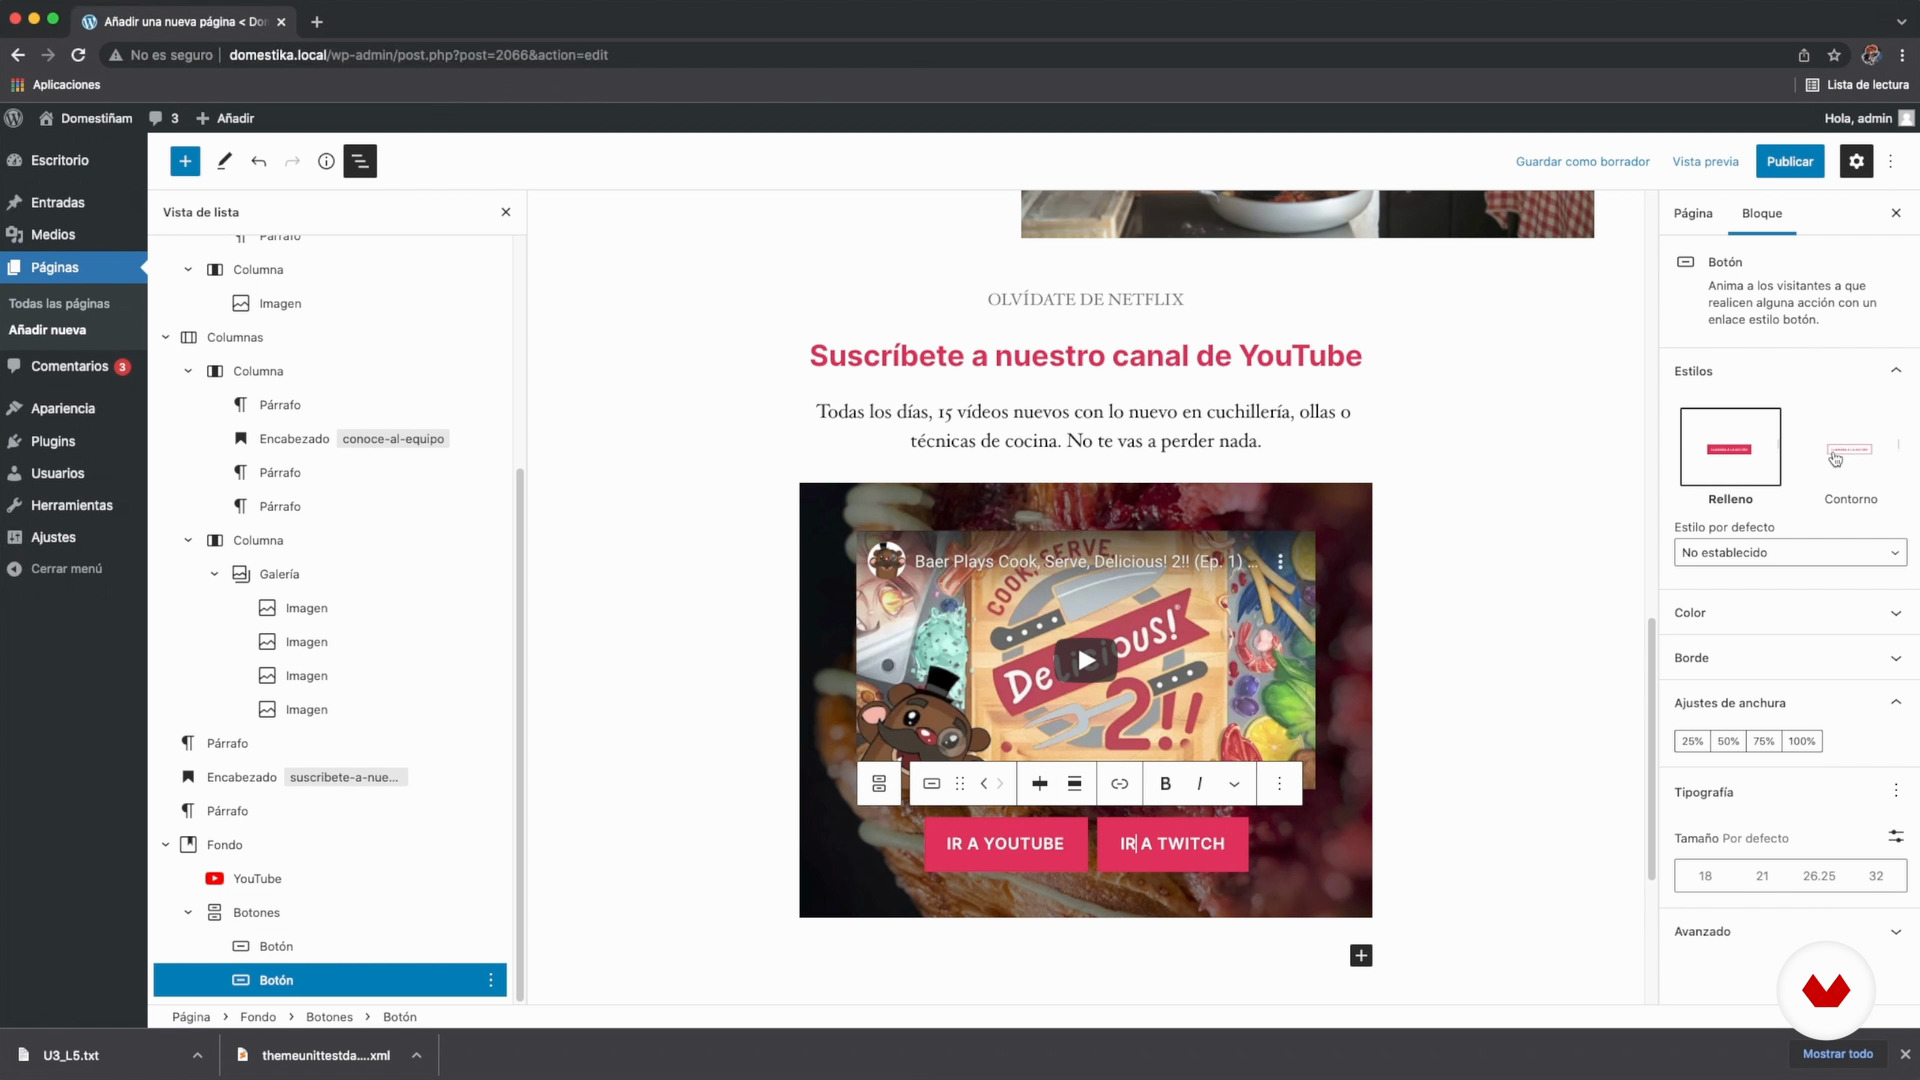1920x1080 pixels.
Task: Set button width to 100%
Action: pos(1802,741)
